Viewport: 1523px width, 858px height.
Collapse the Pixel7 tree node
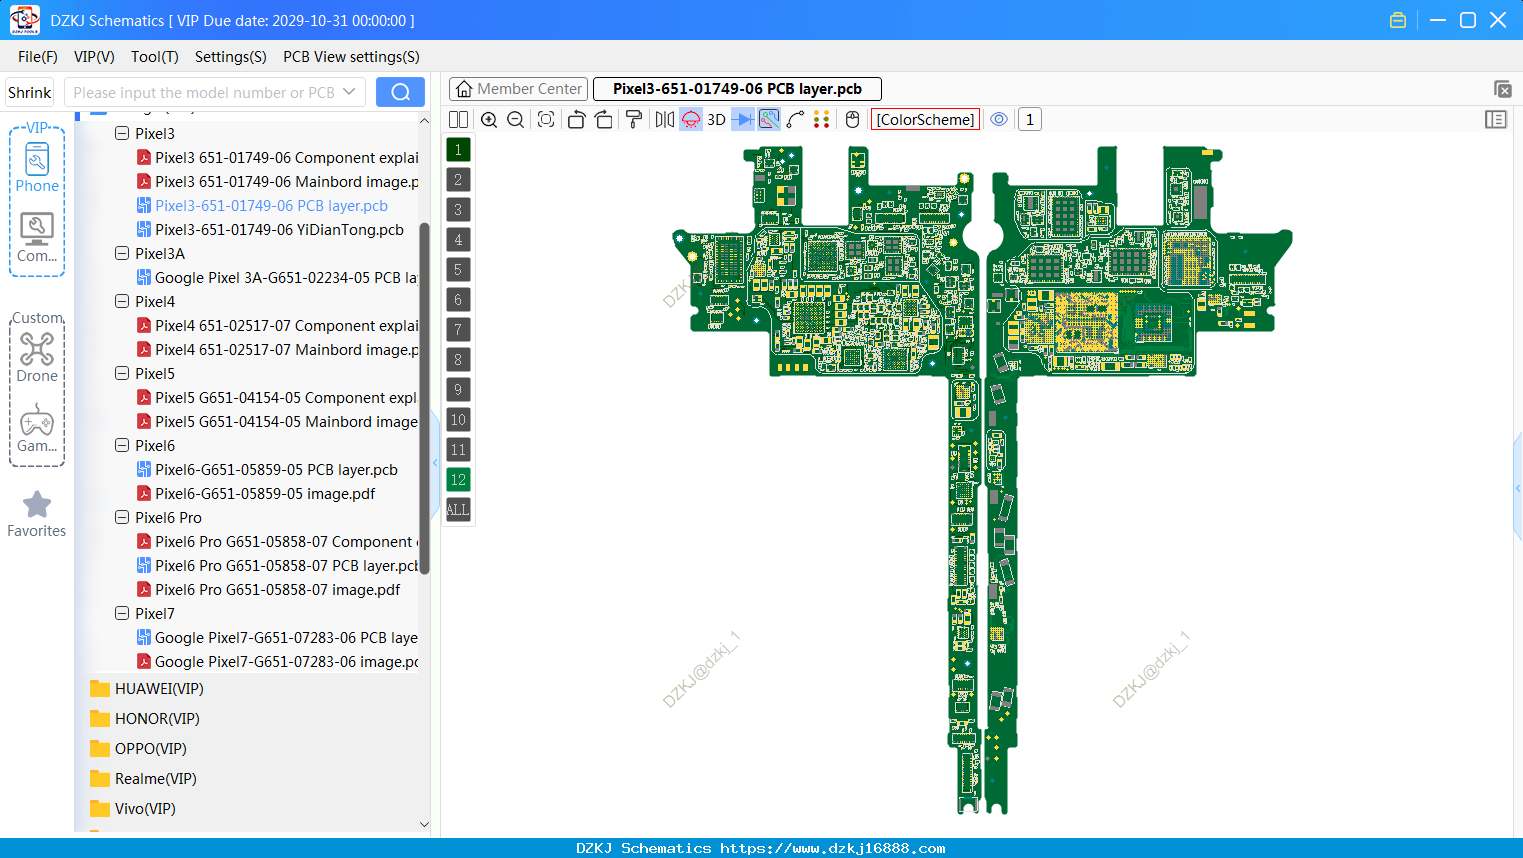coord(122,613)
